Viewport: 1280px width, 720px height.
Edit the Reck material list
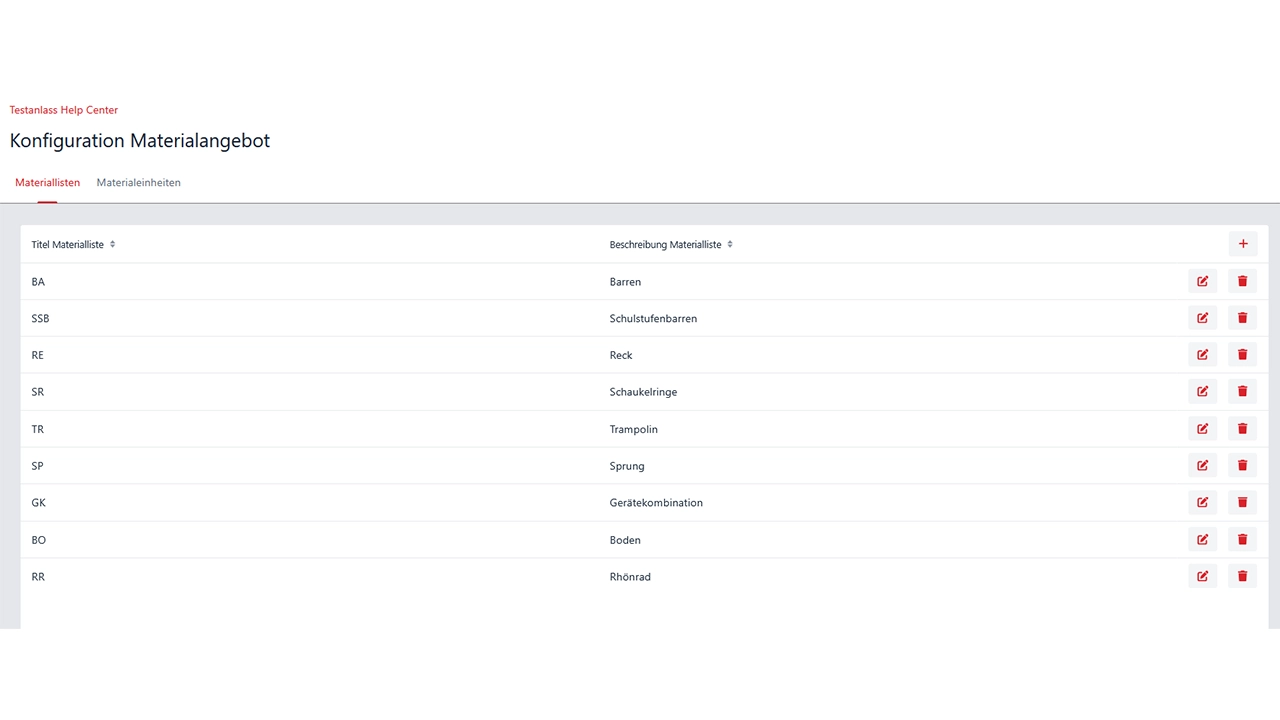point(1202,355)
